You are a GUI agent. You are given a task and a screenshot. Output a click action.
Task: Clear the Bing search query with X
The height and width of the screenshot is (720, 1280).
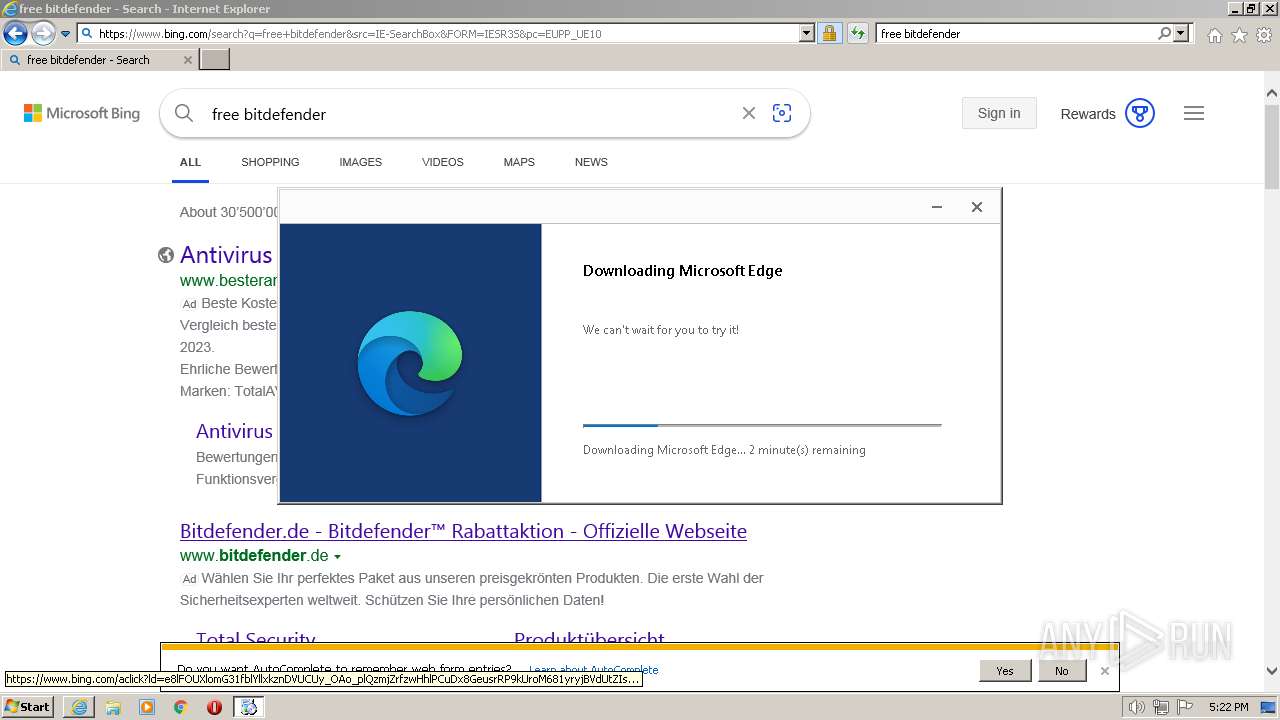point(748,113)
